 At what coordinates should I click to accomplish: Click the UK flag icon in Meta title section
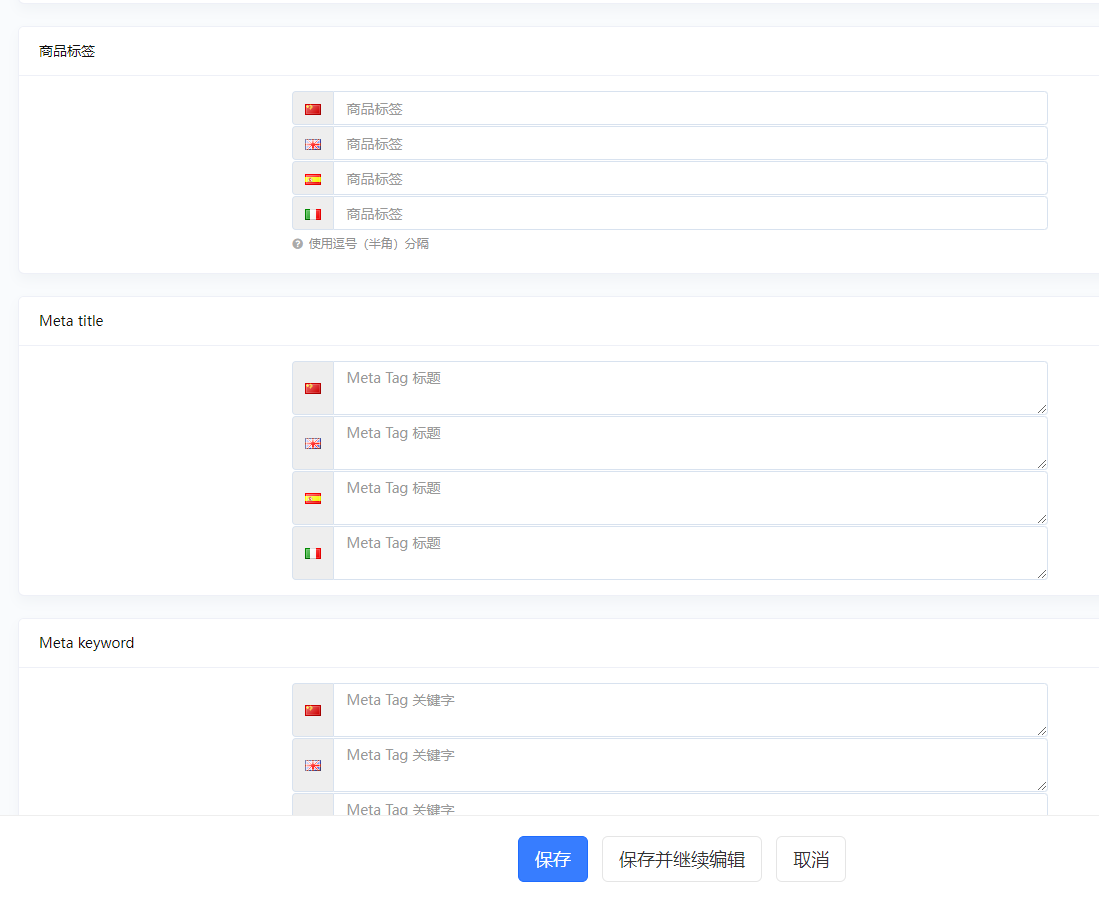point(313,444)
